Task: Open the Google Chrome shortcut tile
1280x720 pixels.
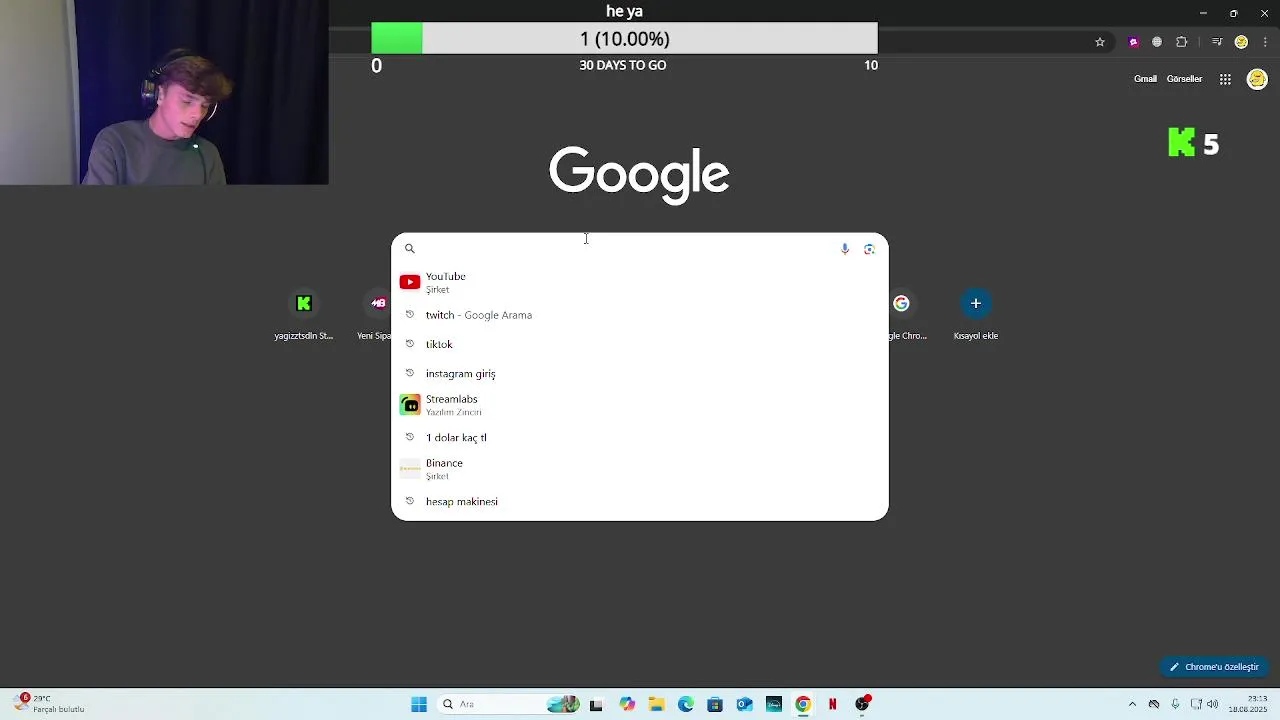Action: coord(906,314)
